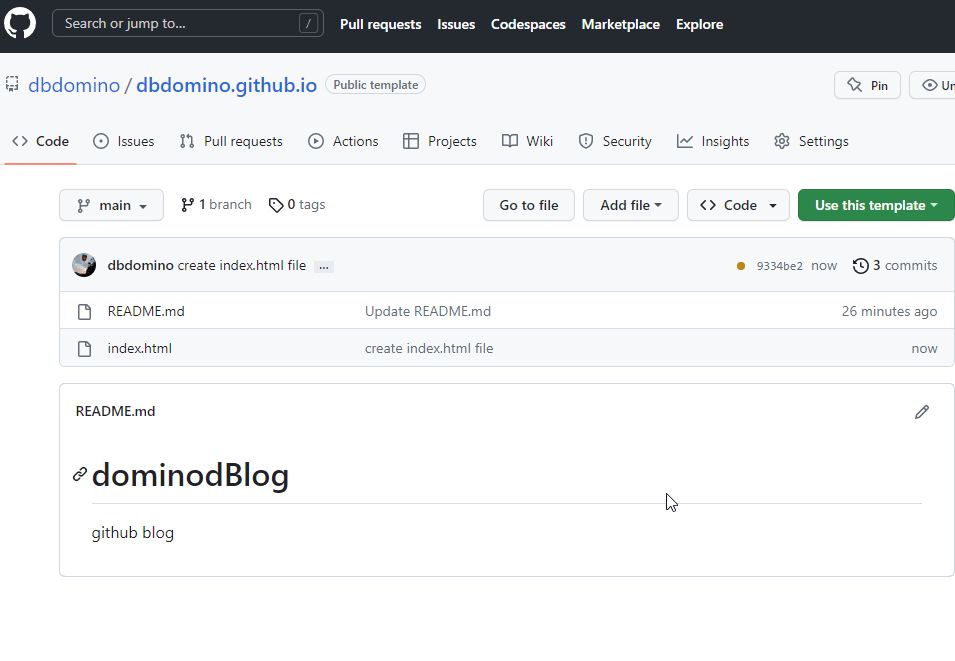Open Use this template dropdown
The height and width of the screenshot is (661, 955).
click(x=876, y=205)
